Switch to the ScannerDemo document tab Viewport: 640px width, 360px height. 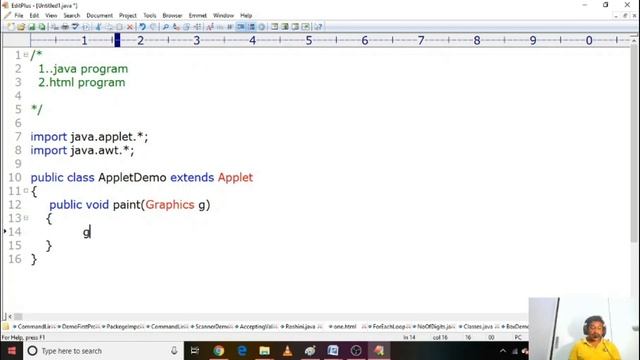(x=212, y=327)
